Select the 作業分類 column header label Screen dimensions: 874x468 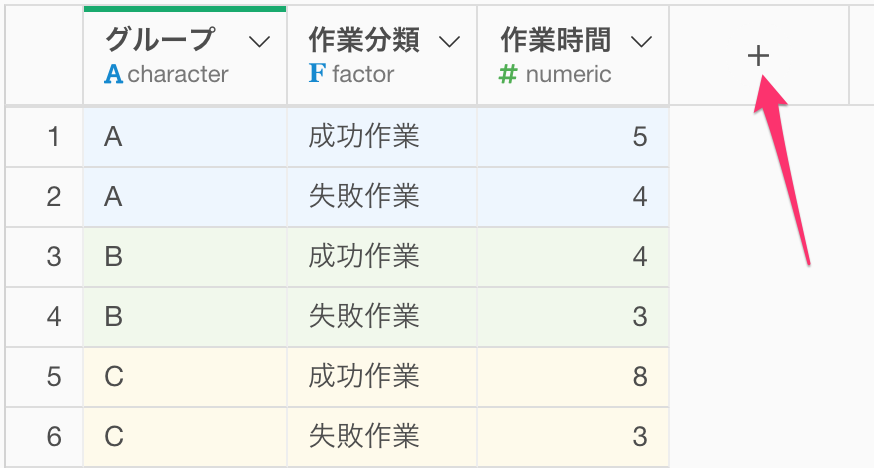364,40
